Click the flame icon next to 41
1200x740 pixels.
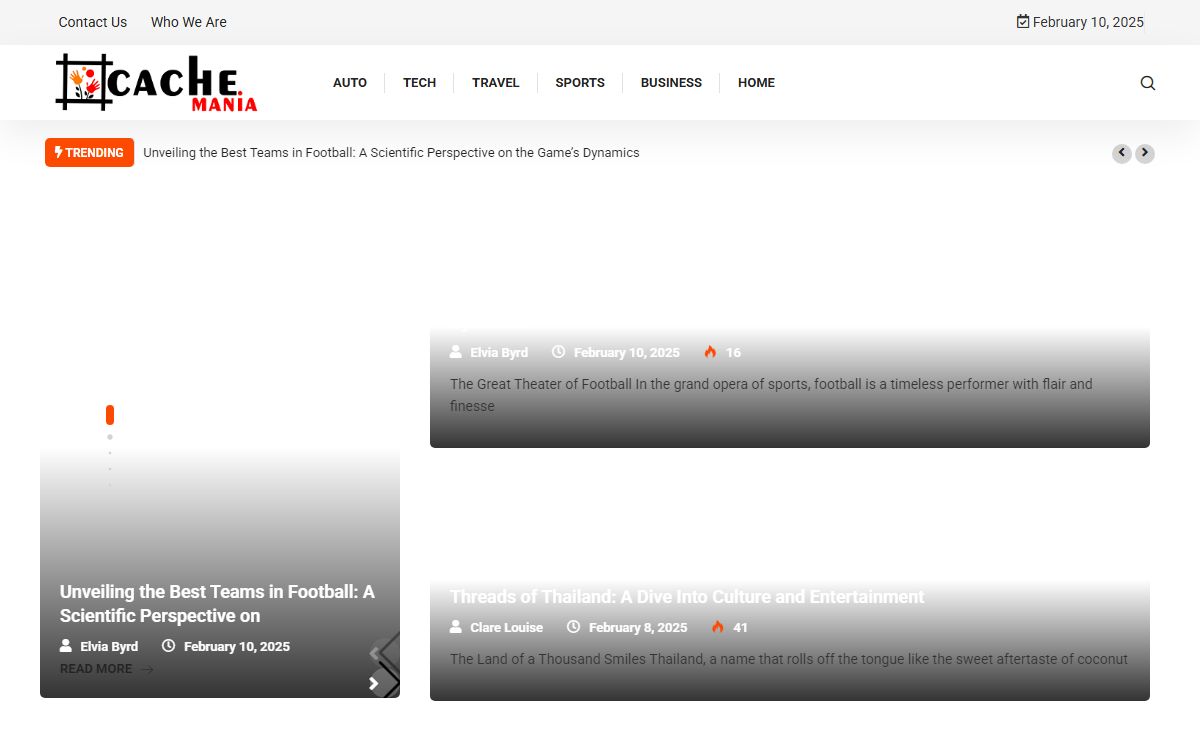tap(717, 627)
